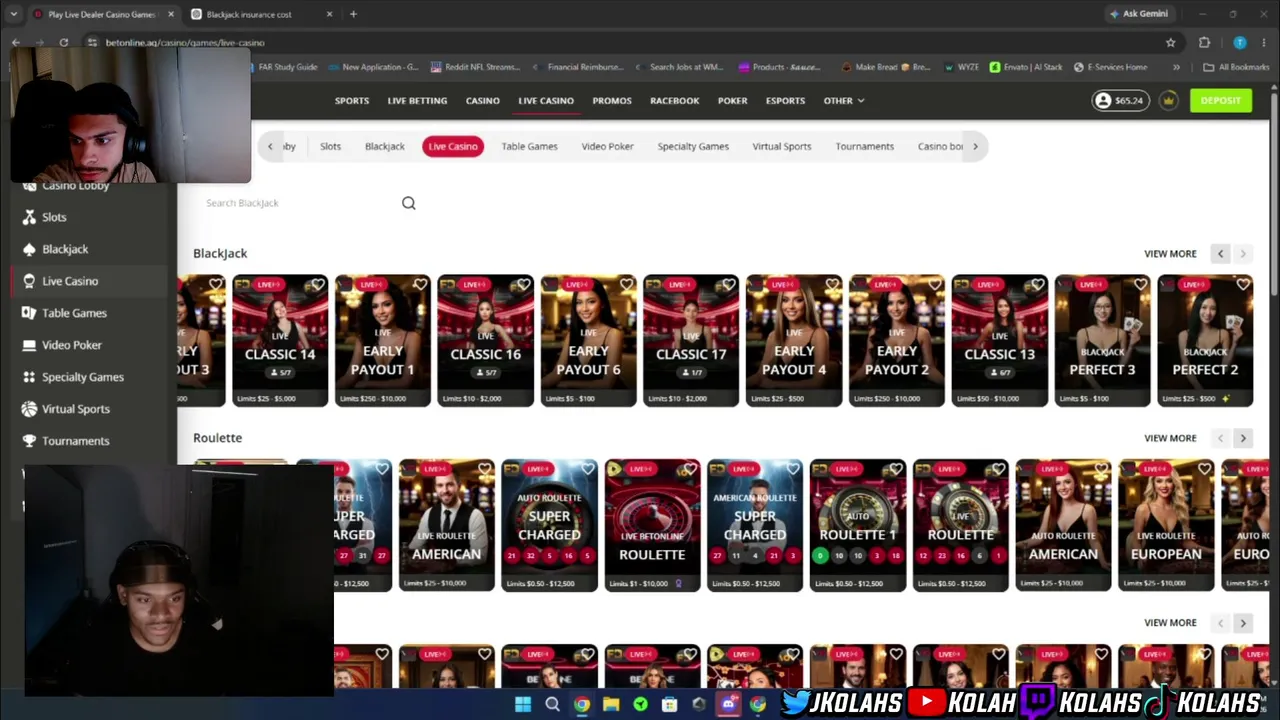Close the Blackjack insurance cost tab
The image size is (1280, 720).
point(330,14)
